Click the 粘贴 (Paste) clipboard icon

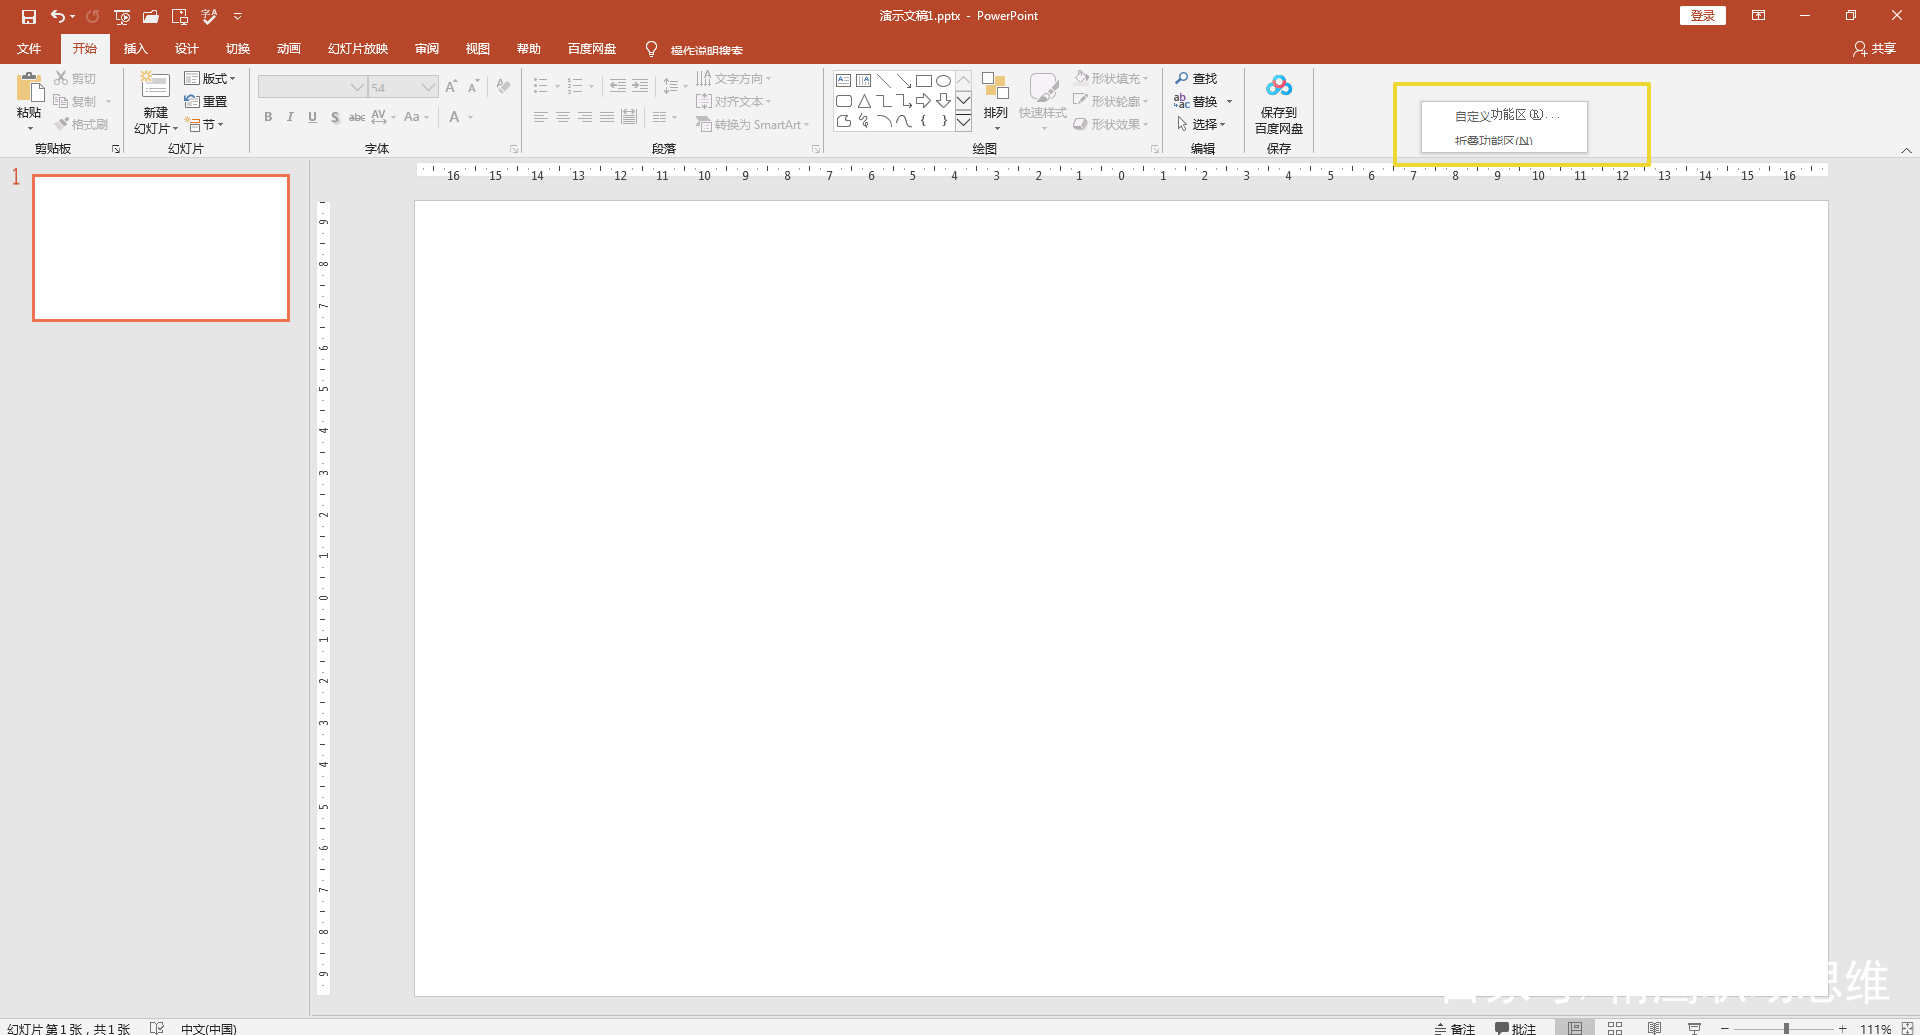(29, 88)
